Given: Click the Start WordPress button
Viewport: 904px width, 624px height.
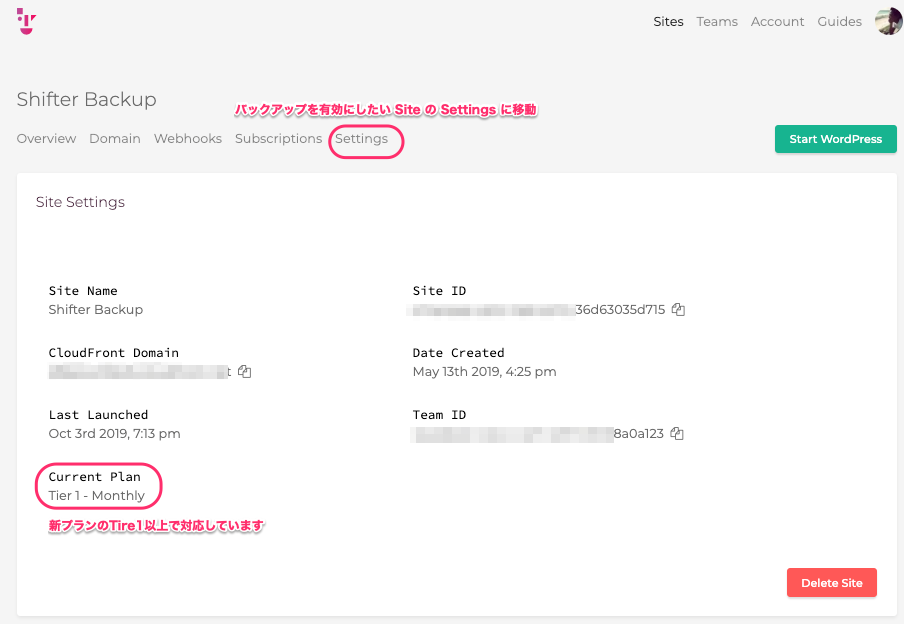Looking at the screenshot, I should click(835, 139).
